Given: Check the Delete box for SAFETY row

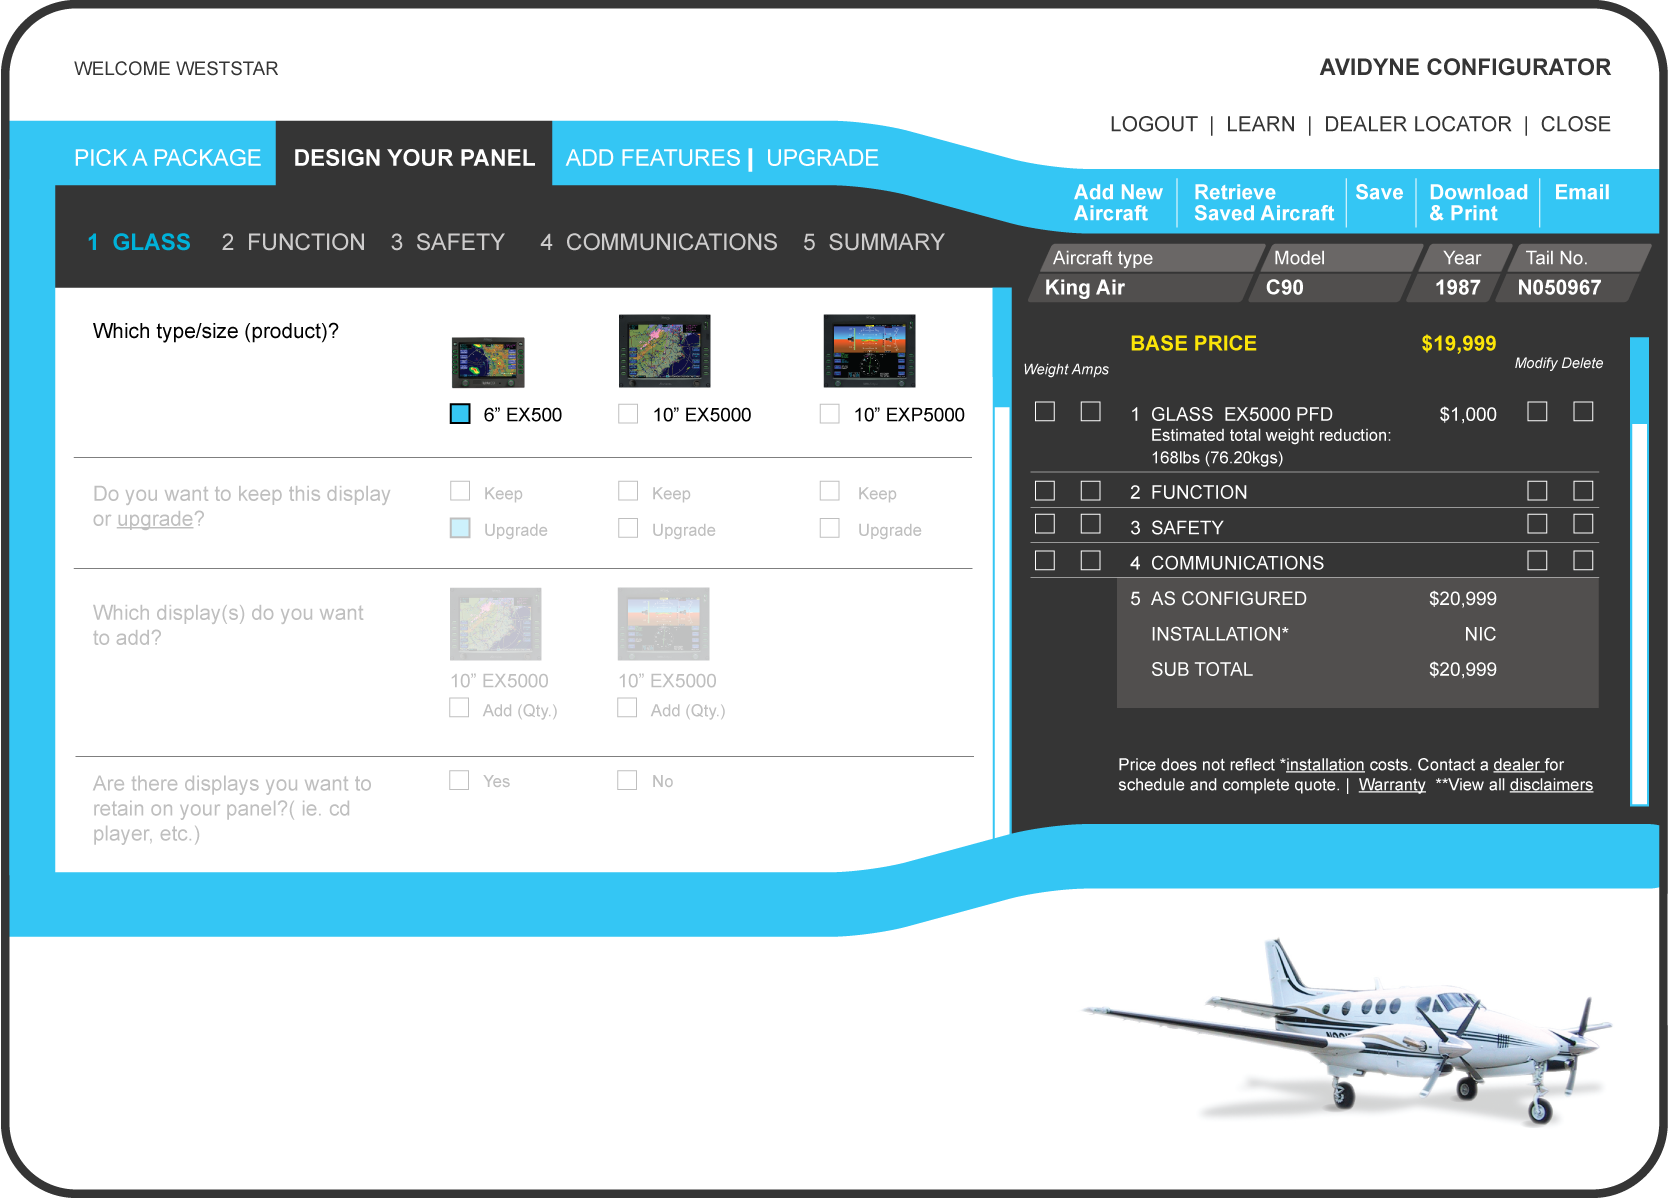Looking at the screenshot, I should tap(1583, 524).
